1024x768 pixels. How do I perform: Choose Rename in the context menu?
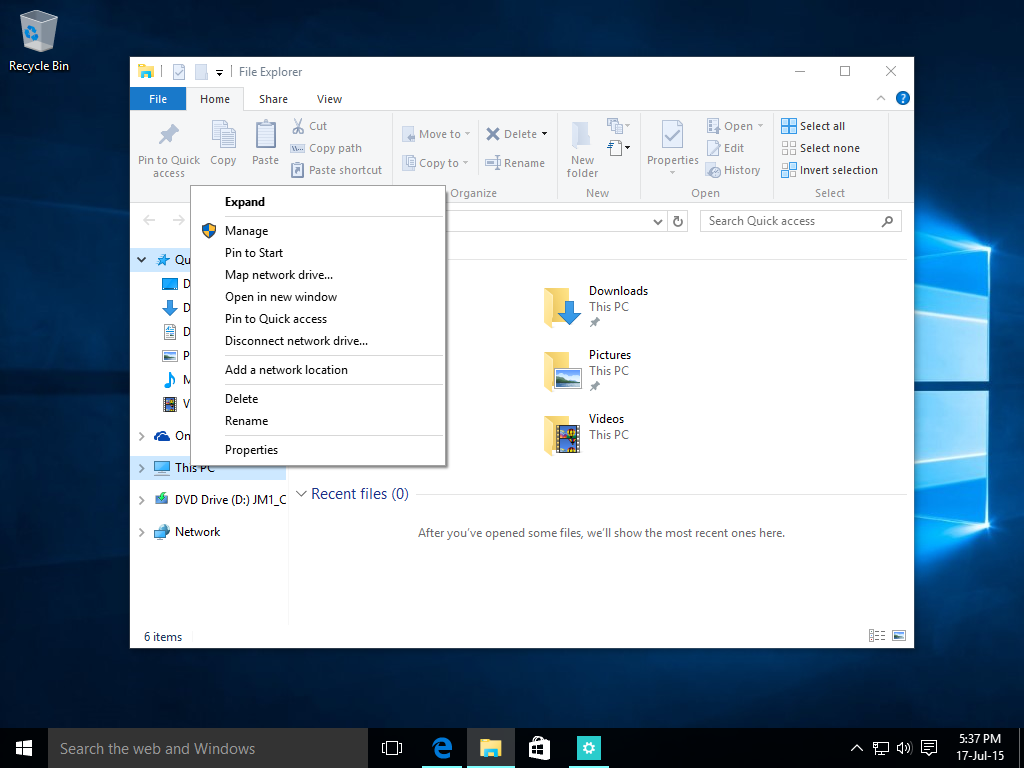point(318,421)
